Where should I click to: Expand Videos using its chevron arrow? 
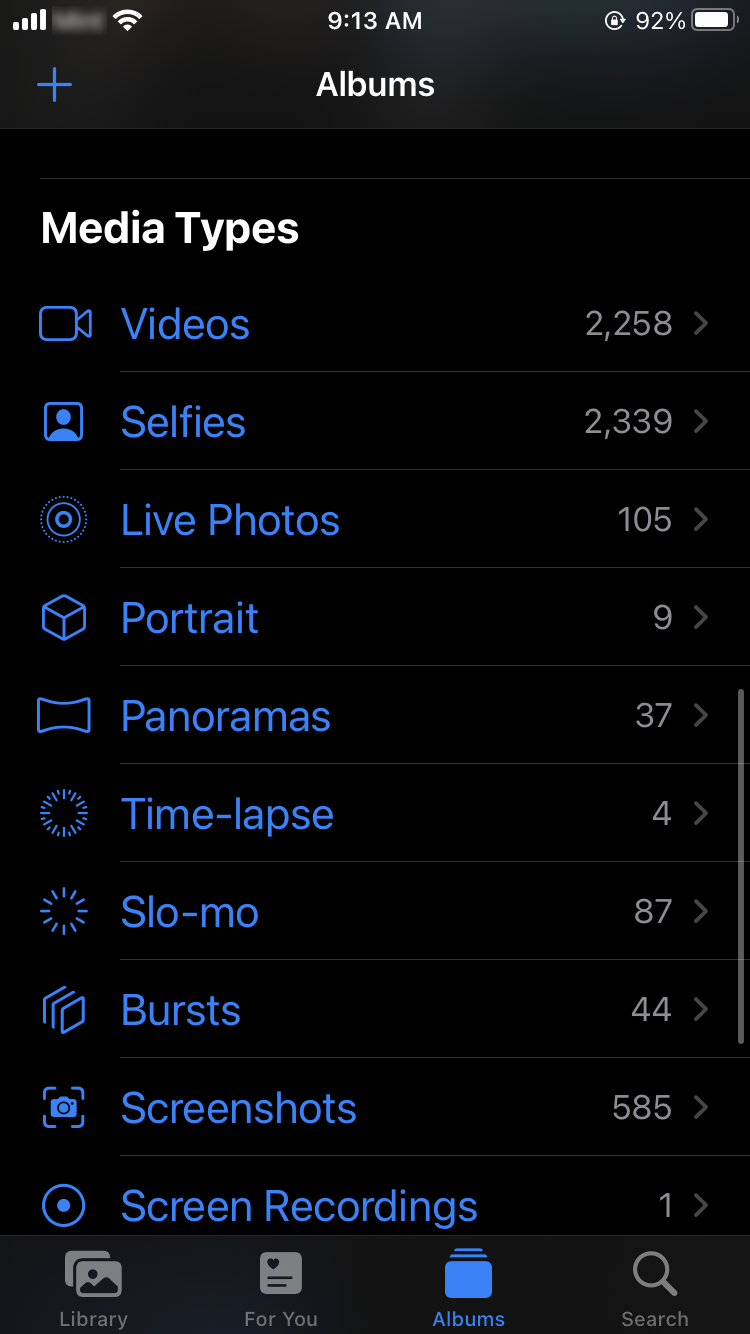pos(701,324)
